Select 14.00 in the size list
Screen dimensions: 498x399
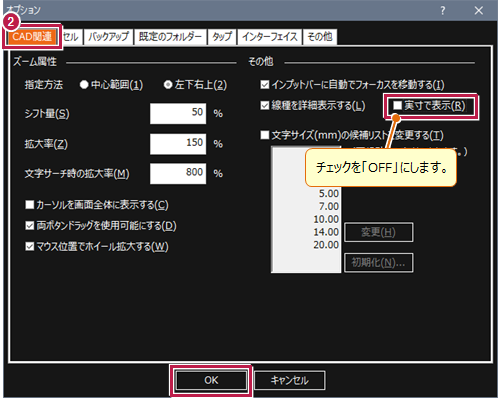point(326,232)
